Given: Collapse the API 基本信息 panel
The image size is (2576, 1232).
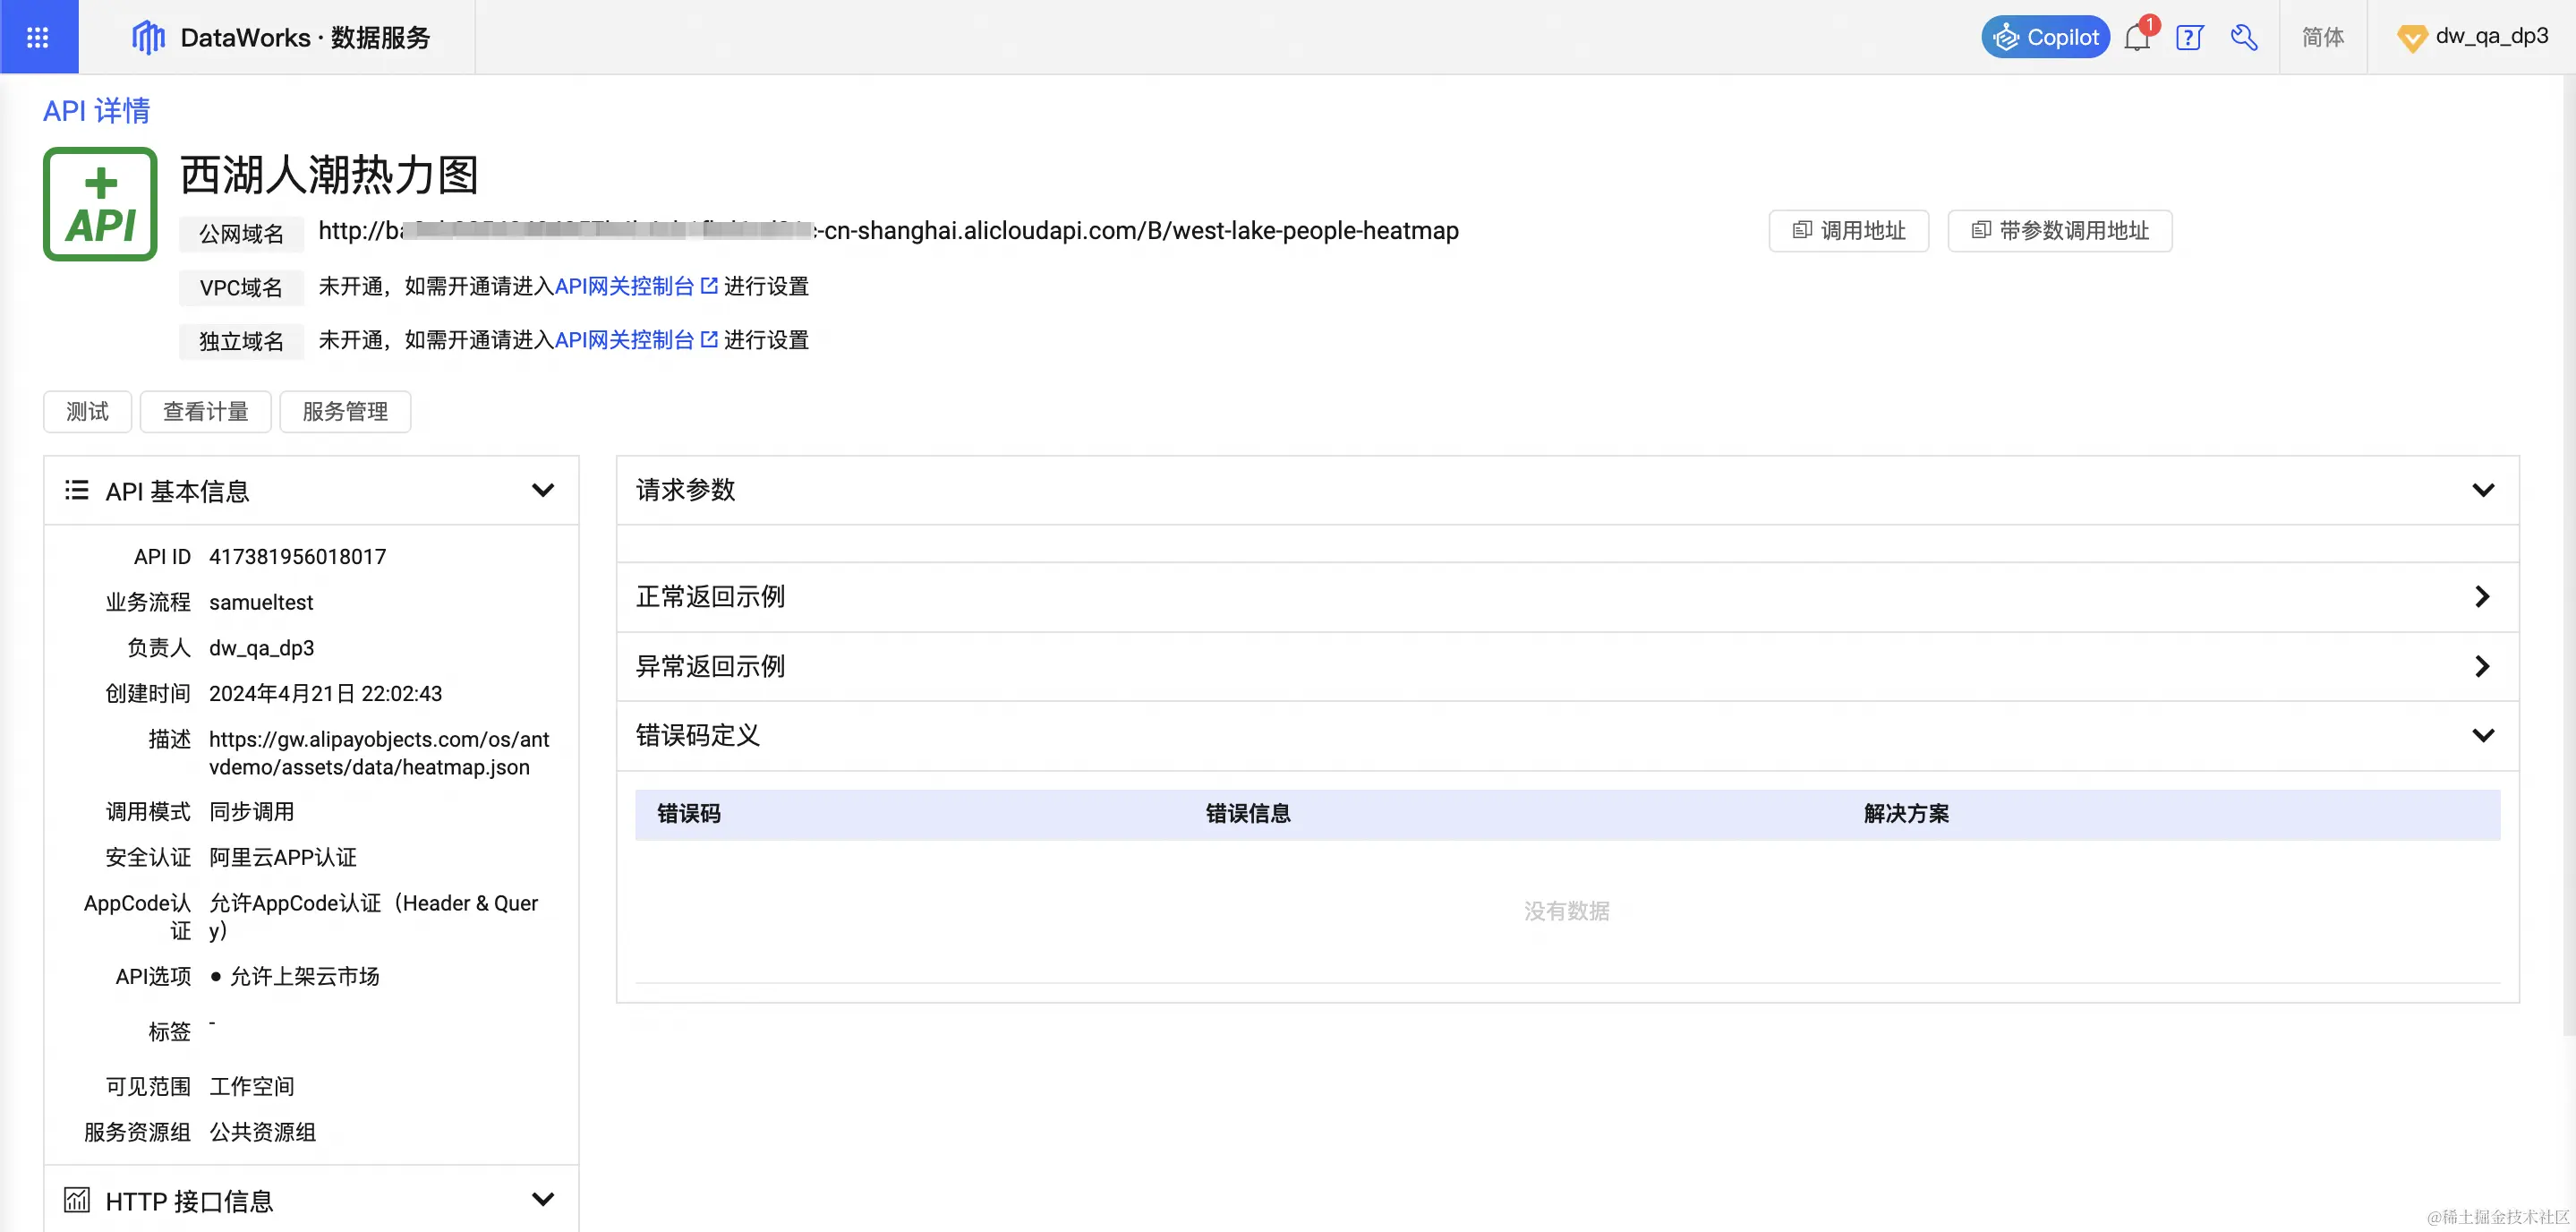Looking at the screenshot, I should pyautogui.click(x=542, y=490).
